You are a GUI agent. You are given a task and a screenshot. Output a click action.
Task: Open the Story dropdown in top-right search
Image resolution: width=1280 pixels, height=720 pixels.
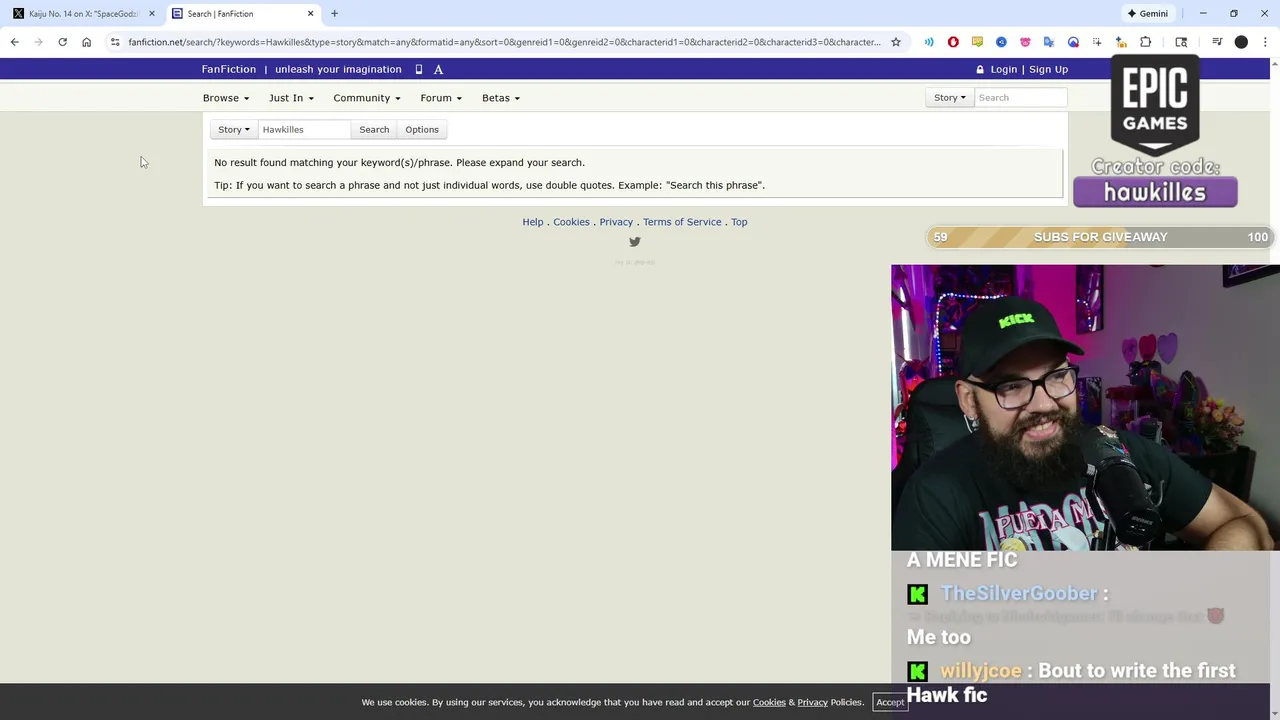coord(949,98)
